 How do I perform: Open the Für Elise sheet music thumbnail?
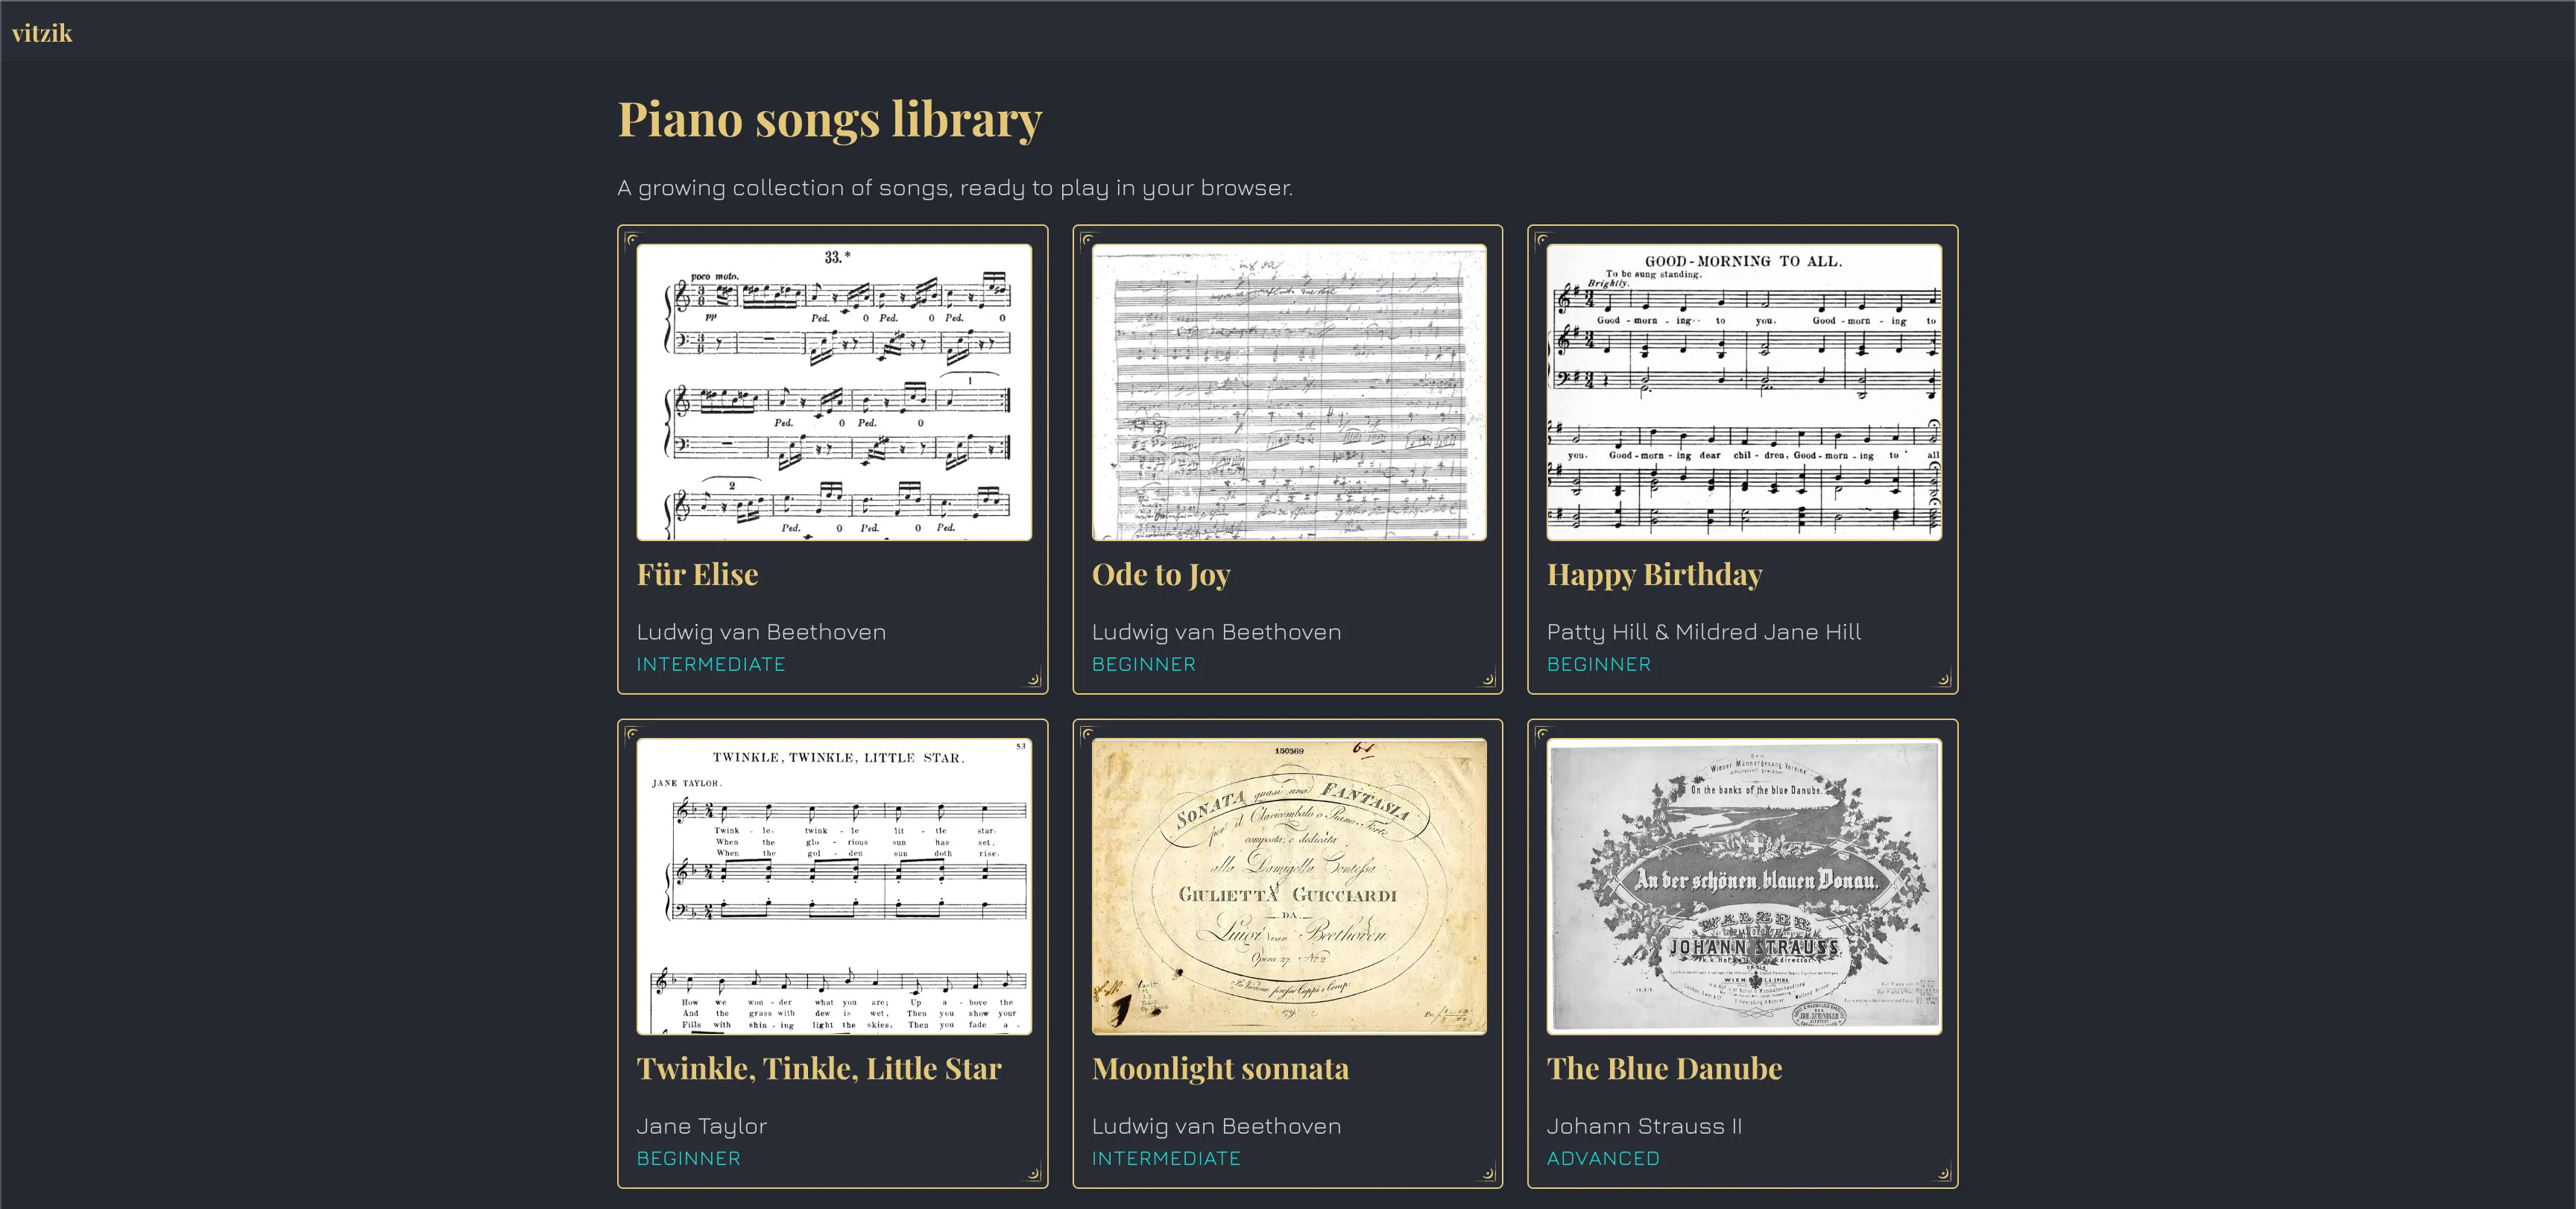click(x=834, y=392)
